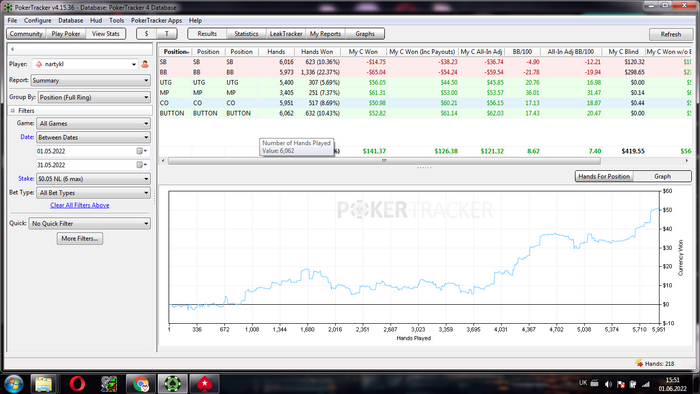
Task: Open File Explorer from the taskbar
Action: tap(43, 384)
